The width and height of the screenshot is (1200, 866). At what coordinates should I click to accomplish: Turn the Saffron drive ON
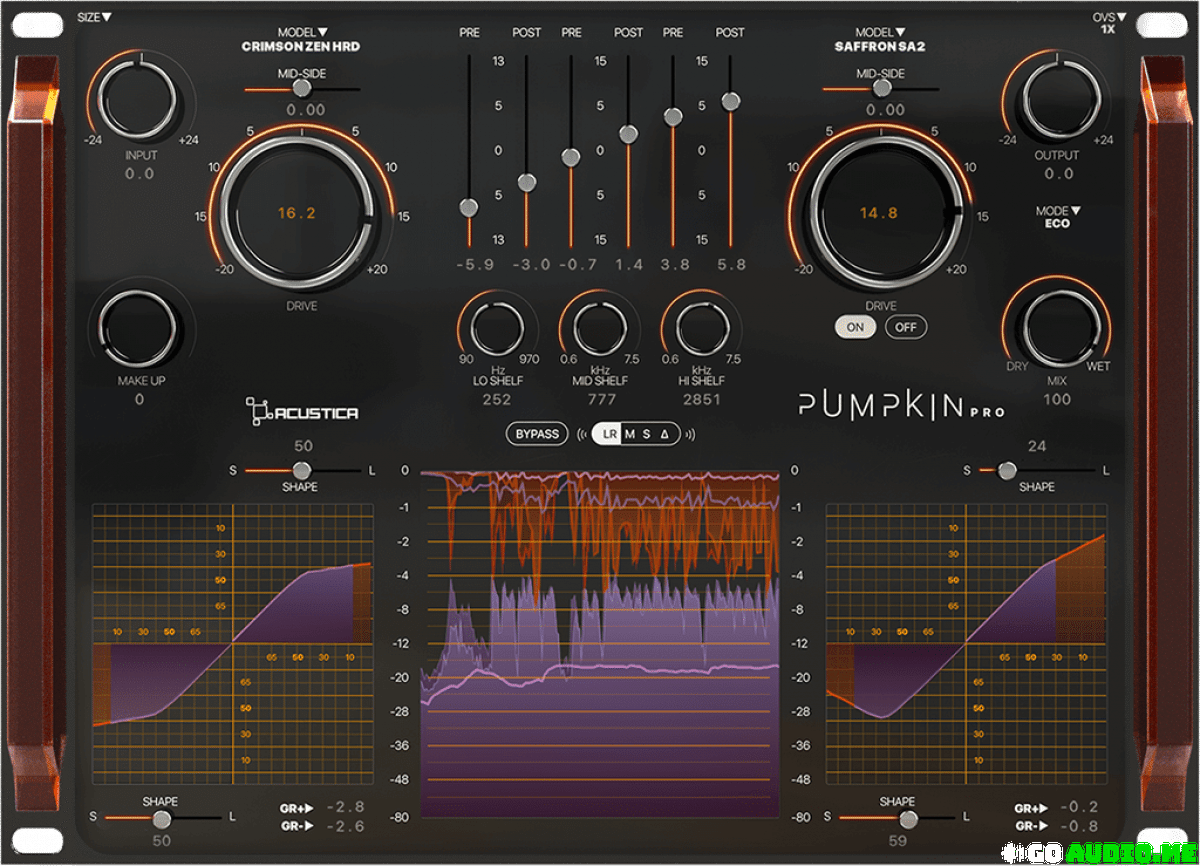(x=856, y=327)
